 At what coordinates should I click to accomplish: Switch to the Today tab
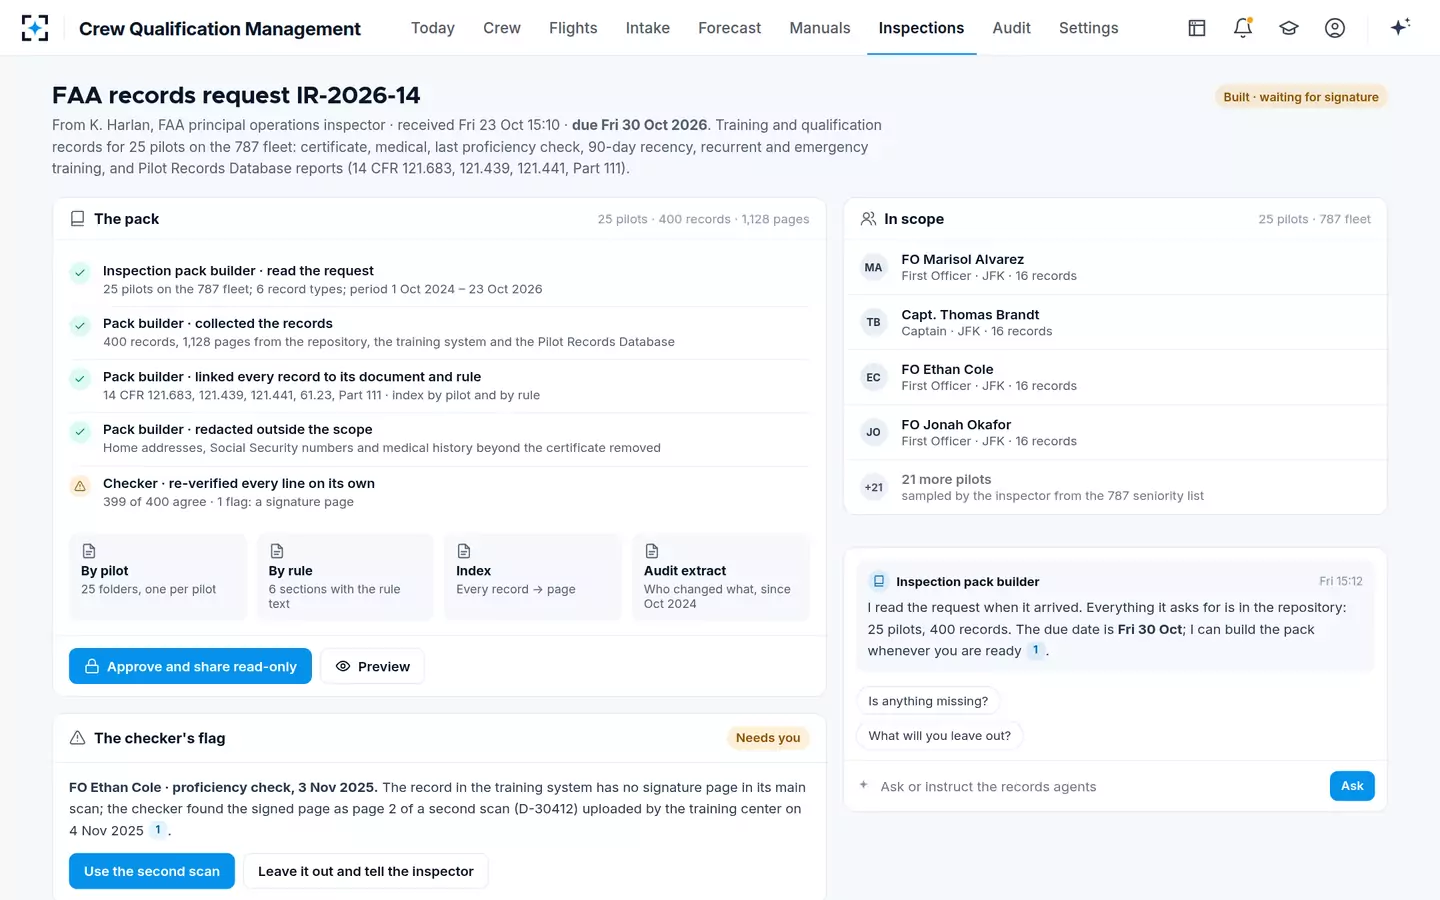433,28
